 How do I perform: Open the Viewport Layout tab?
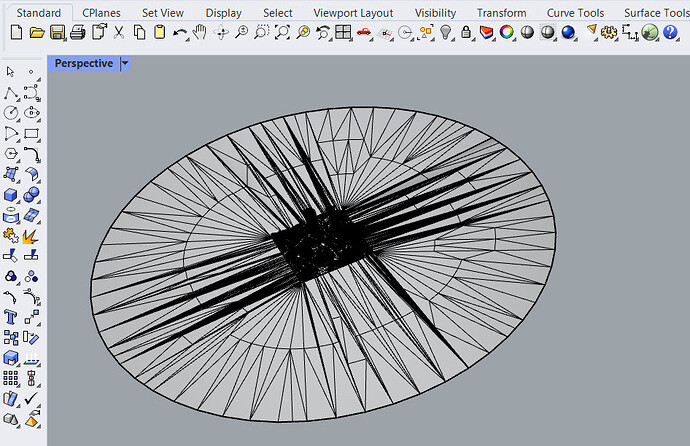point(353,13)
